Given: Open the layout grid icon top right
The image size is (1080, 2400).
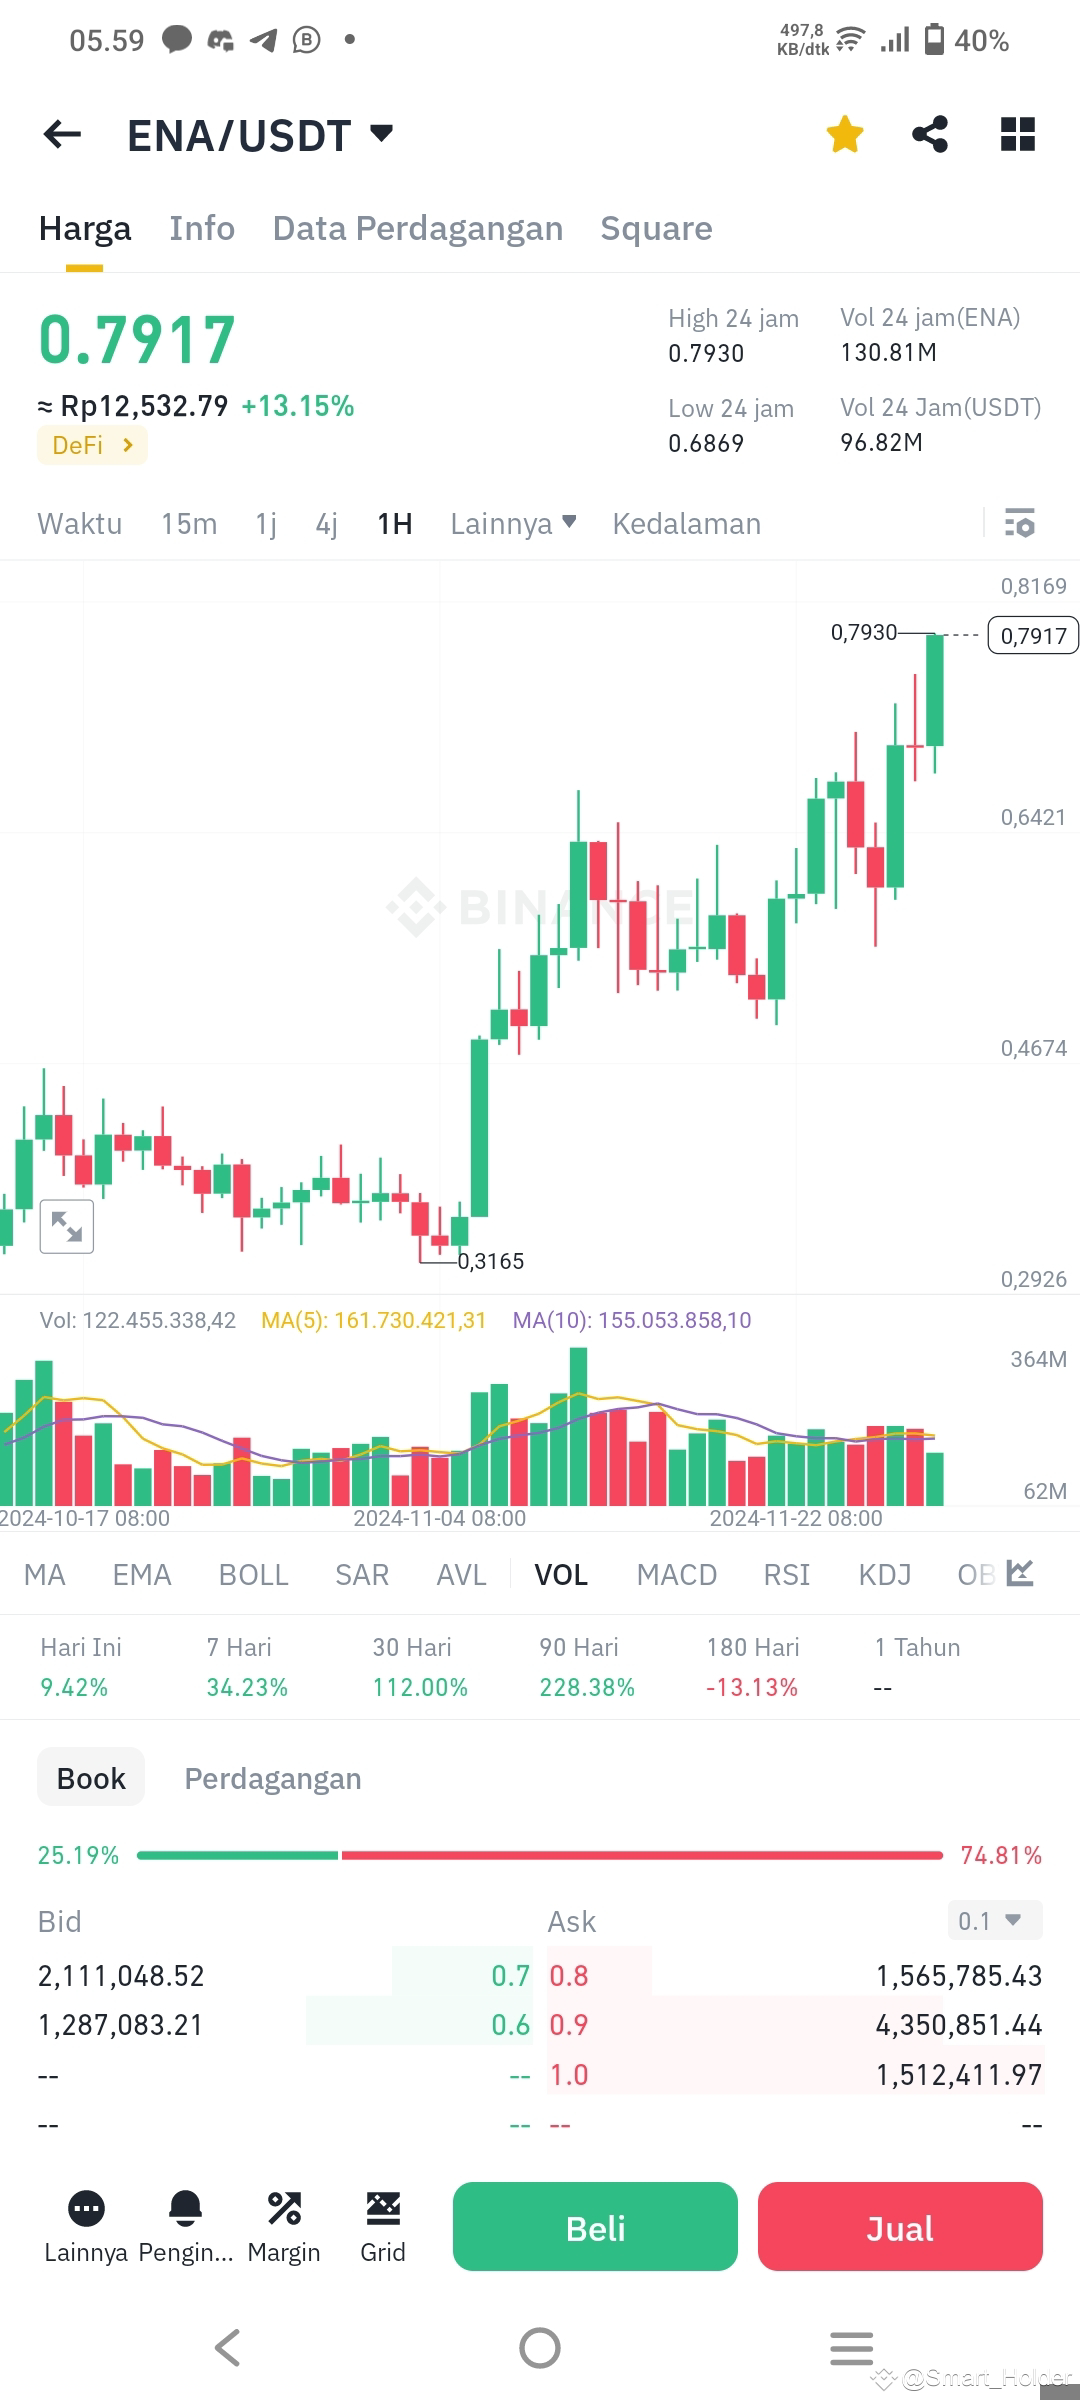Looking at the screenshot, I should 1017,133.
